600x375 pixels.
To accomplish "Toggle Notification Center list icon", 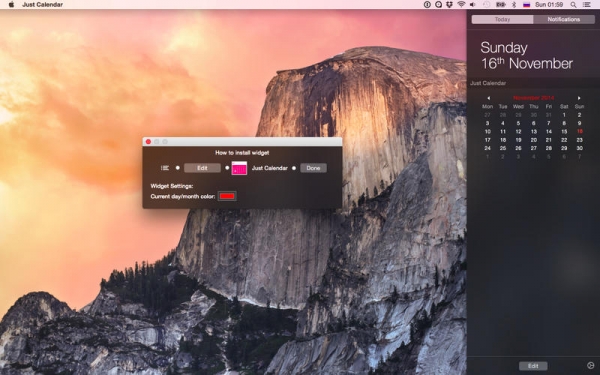I will coord(586,5).
